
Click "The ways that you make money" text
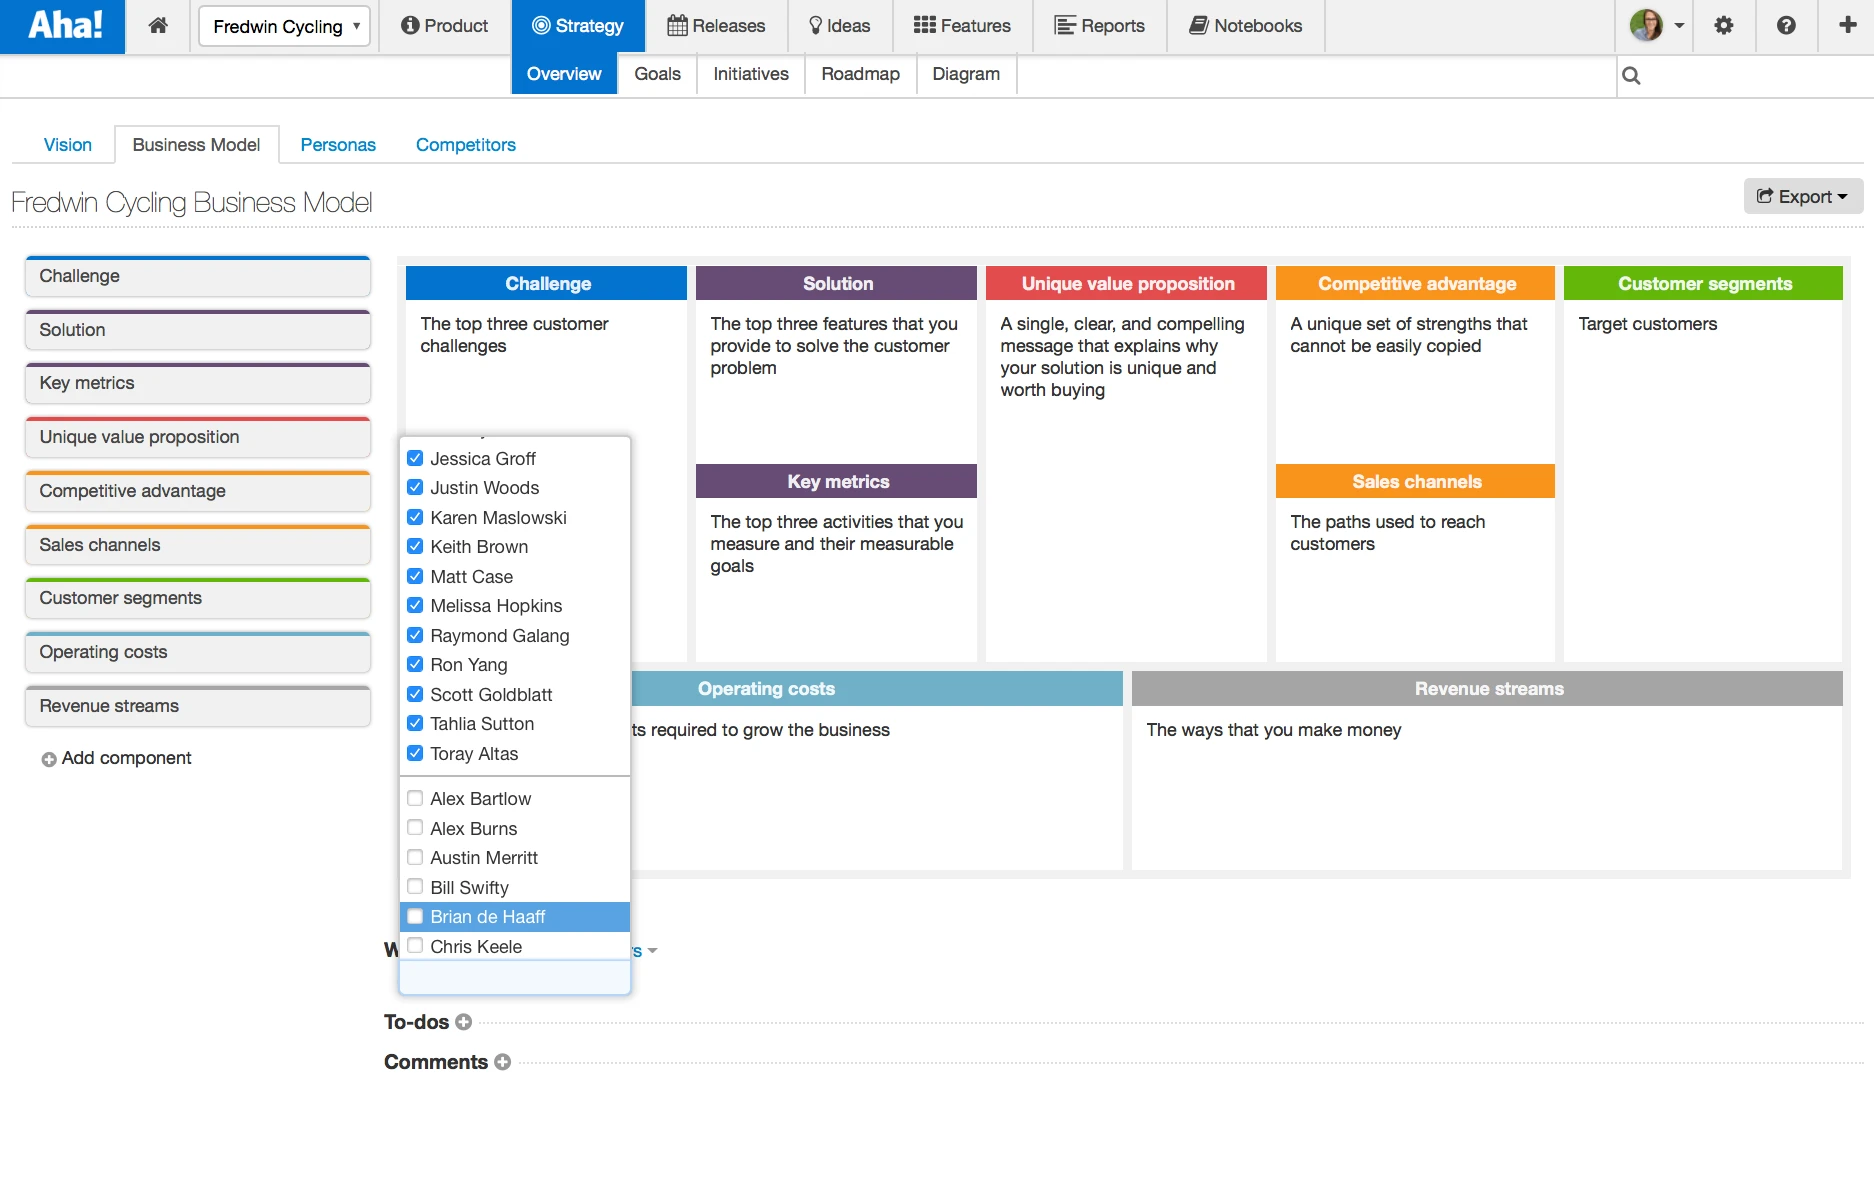click(1274, 730)
